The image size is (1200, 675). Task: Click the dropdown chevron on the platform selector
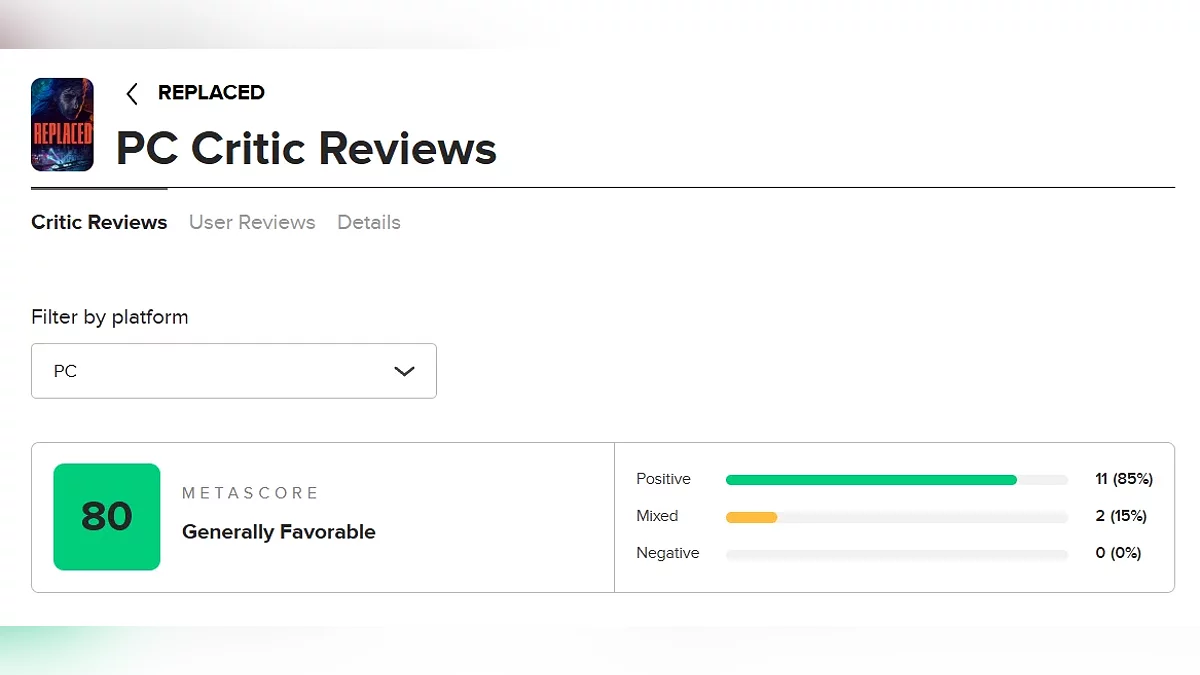pos(405,370)
